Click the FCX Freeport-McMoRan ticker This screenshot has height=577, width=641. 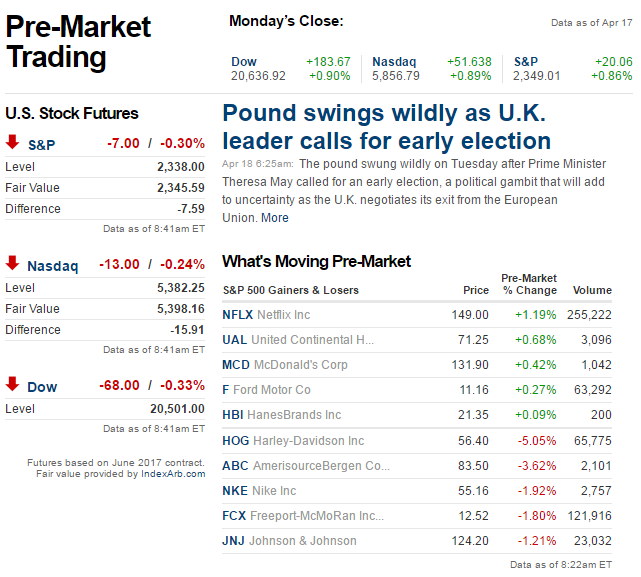tap(235, 516)
